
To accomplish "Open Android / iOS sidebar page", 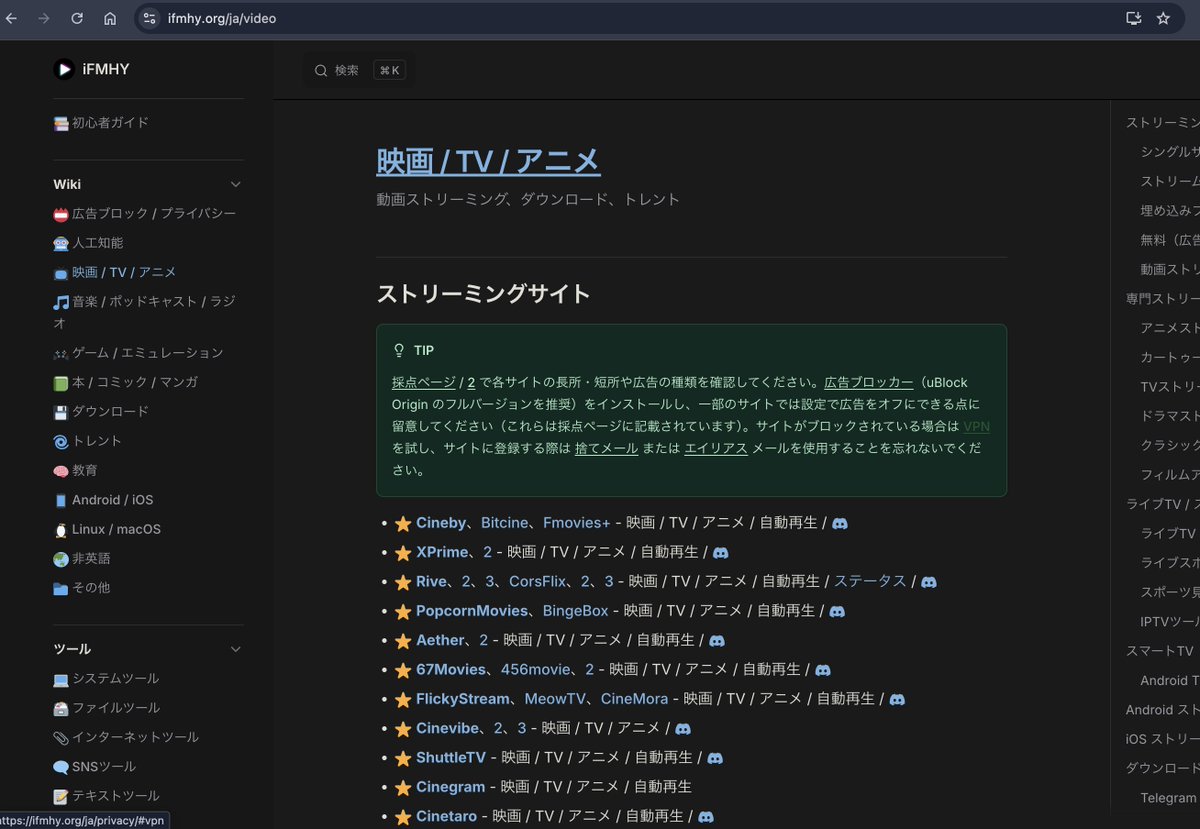I will tap(104, 500).
